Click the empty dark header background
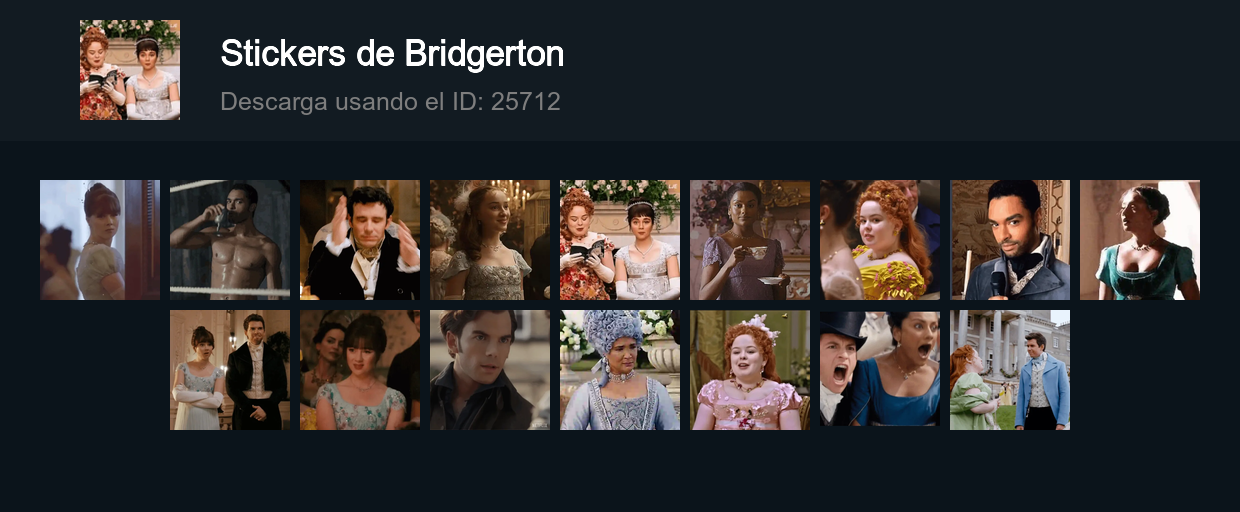The height and width of the screenshot is (512, 1240). (x=900, y=70)
